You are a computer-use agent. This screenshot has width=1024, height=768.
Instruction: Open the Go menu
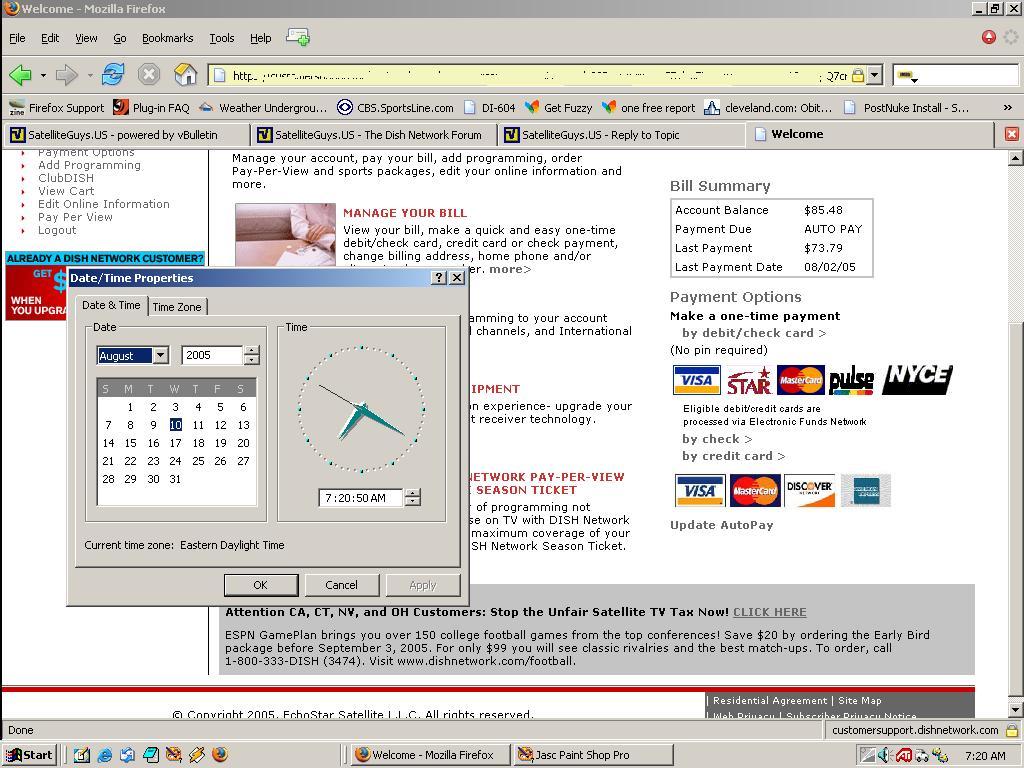[x=120, y=38]
